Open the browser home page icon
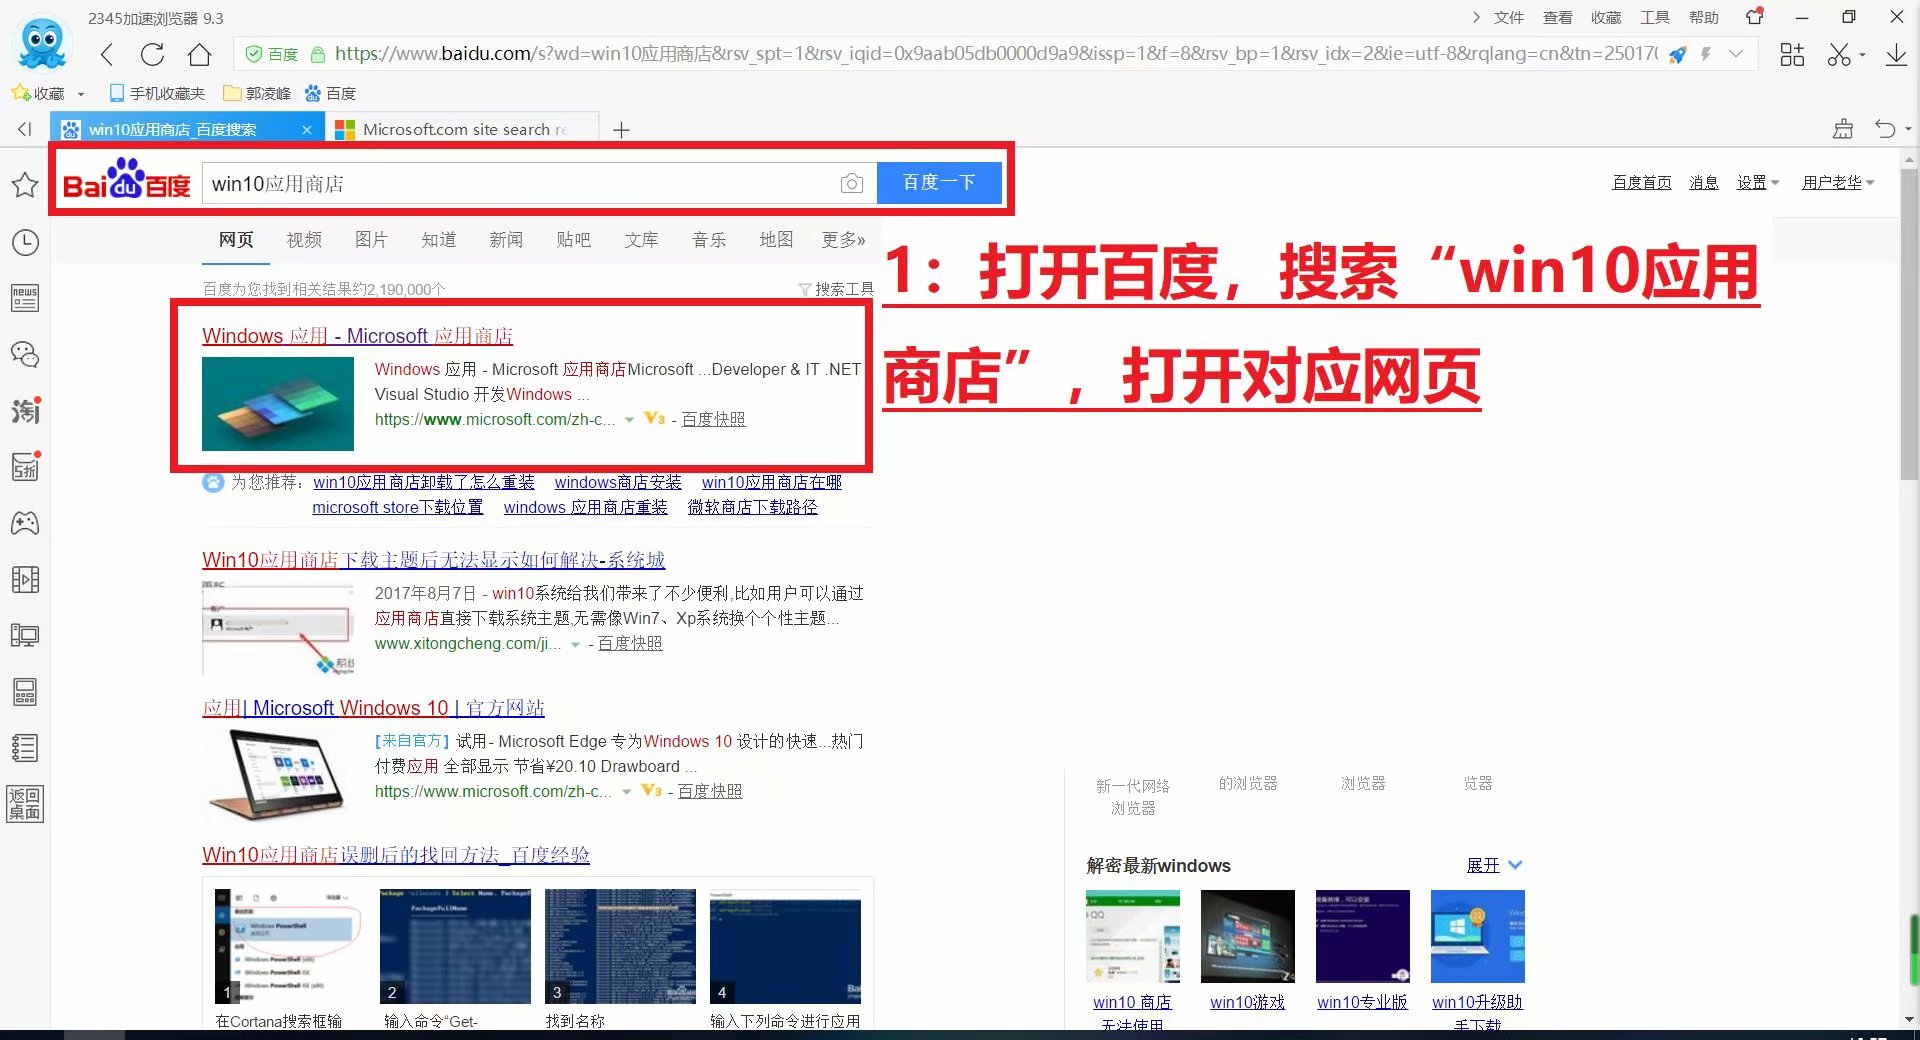 click(x=200, y=55)
